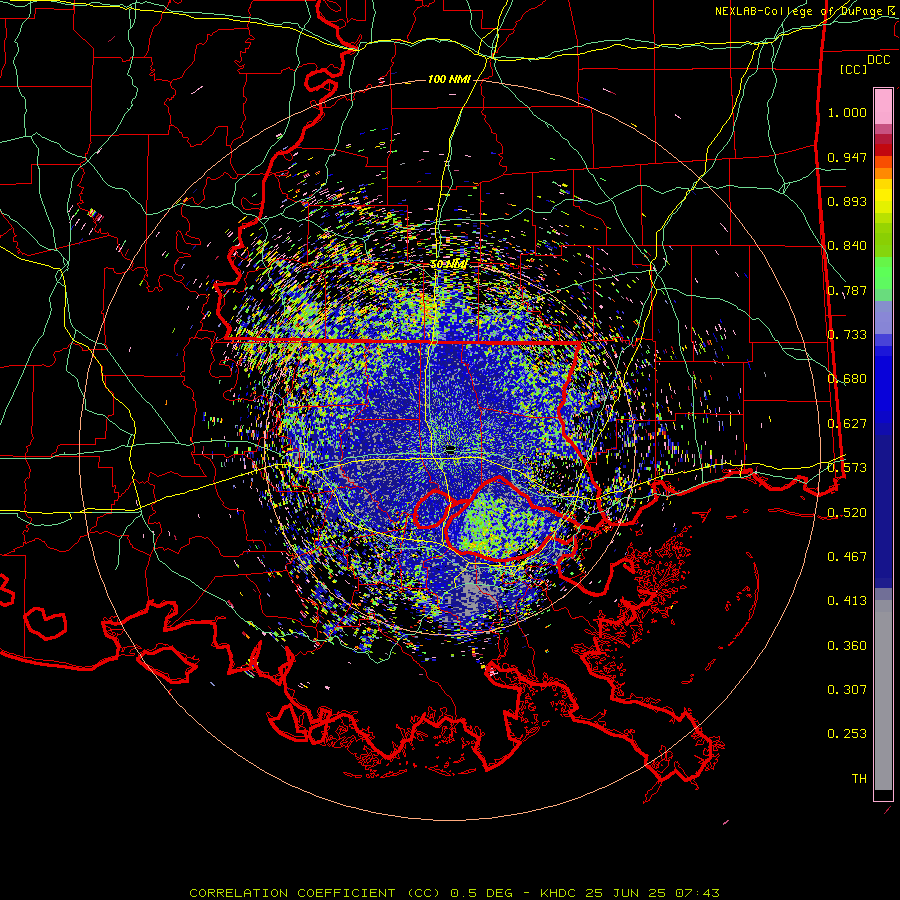Viewport: 900px width, 900px height.
Task: Pick the lavender segment of color scale
Action: click(883, 317)
